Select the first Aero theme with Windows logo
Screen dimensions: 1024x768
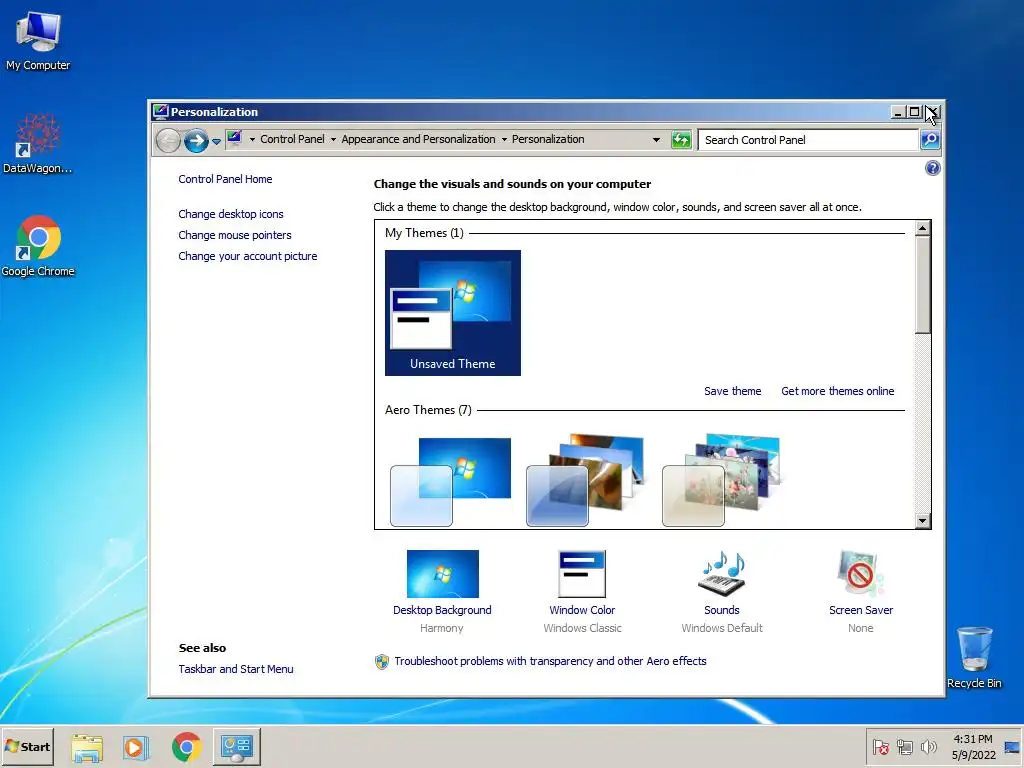pyautogui.click(x=451, y=481)
